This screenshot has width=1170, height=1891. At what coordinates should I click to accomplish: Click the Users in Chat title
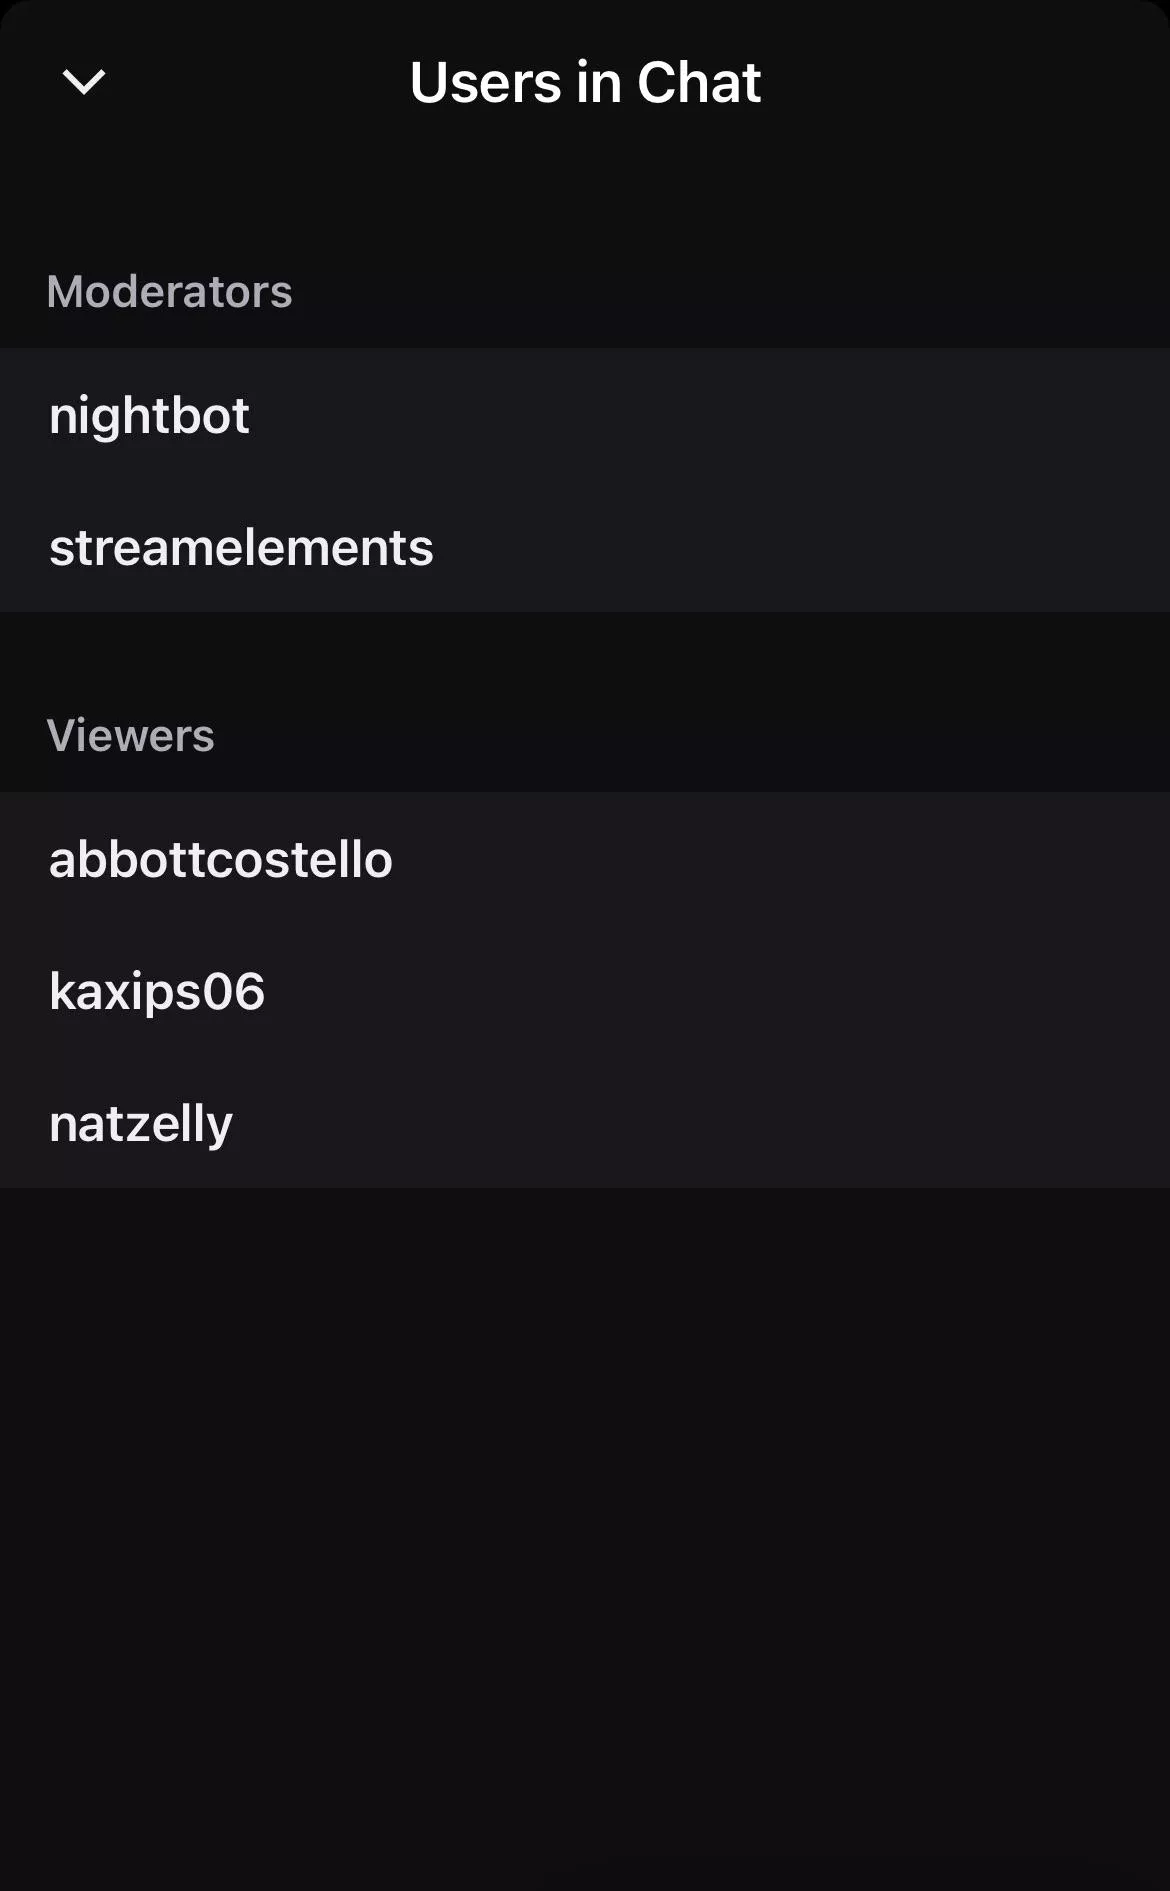pos(585,82)
